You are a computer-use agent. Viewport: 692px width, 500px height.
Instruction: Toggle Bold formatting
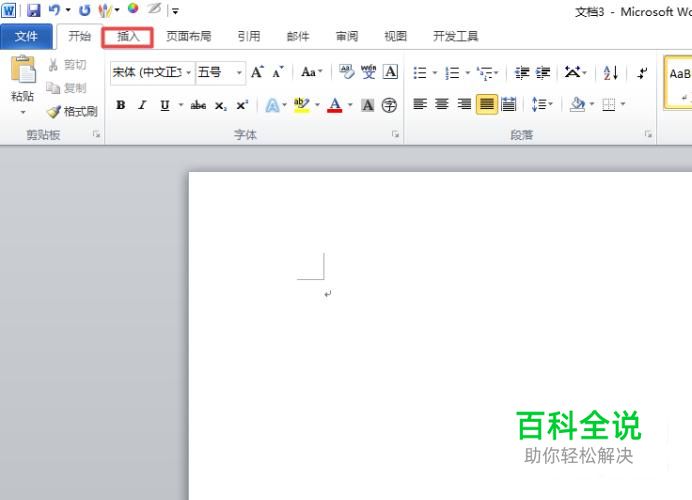tap(120, 105)
